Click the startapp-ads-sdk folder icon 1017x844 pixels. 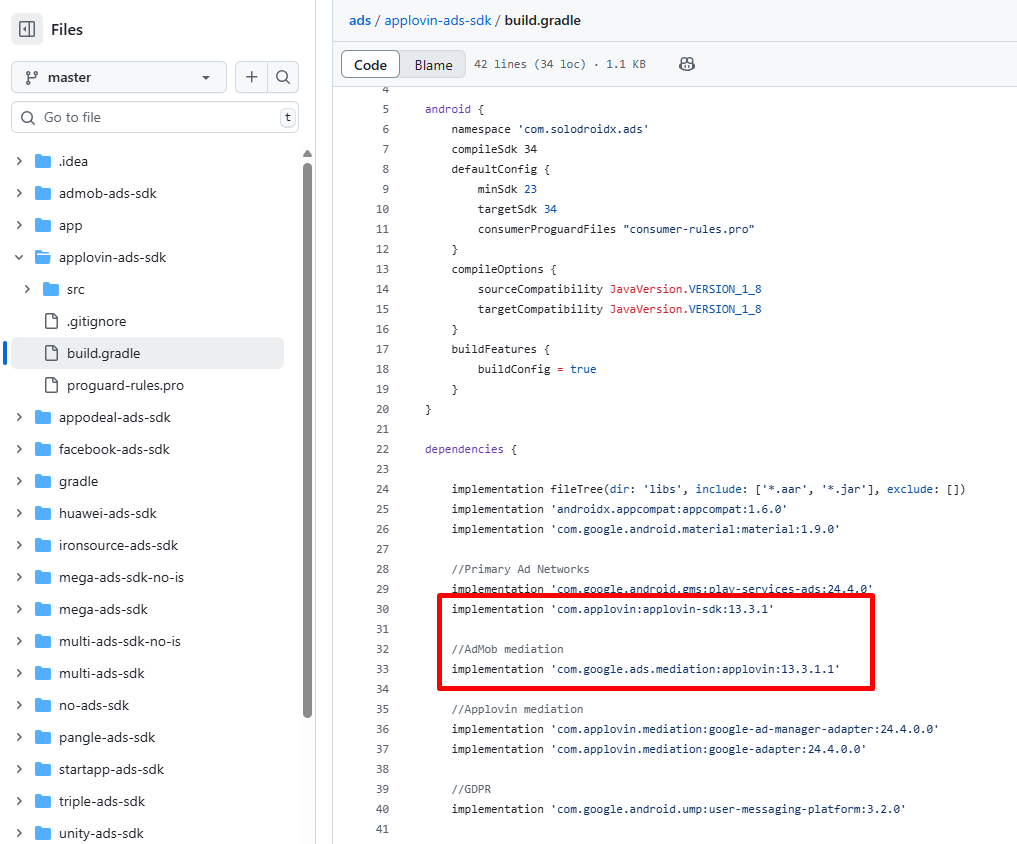coord(43,769)
